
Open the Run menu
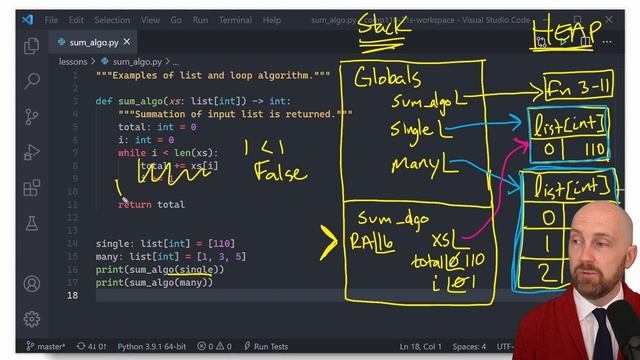click(200, 20)
